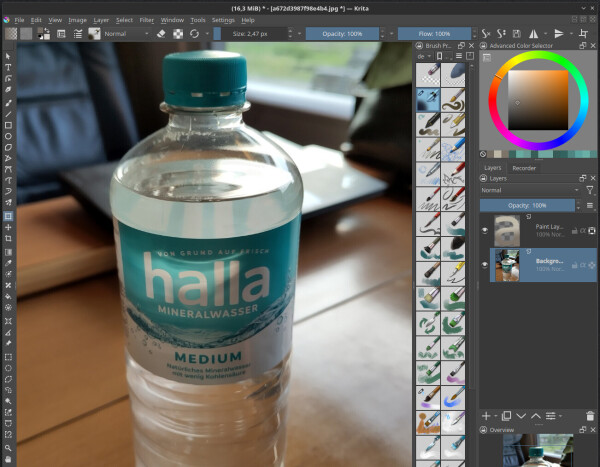The width and height of the screenshot is (600, 467).
Task: Select the Measure tool
Action: tap(8, 332)
